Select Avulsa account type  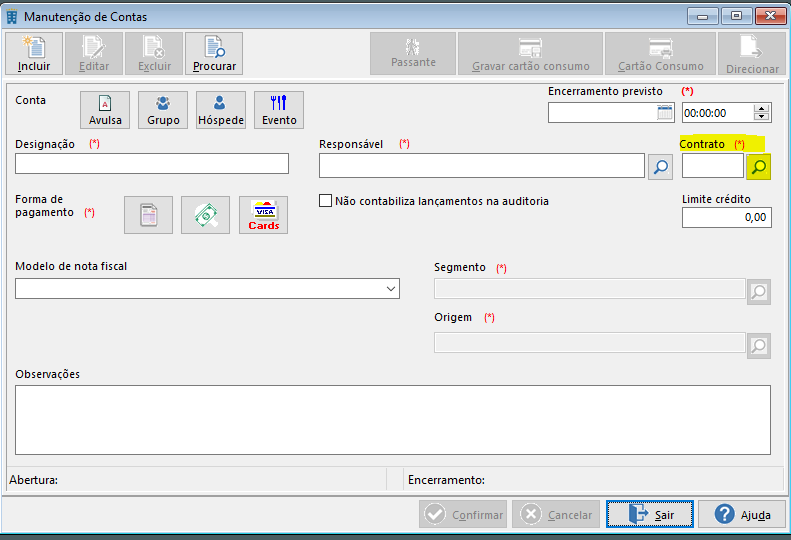(x=105, y=110)
